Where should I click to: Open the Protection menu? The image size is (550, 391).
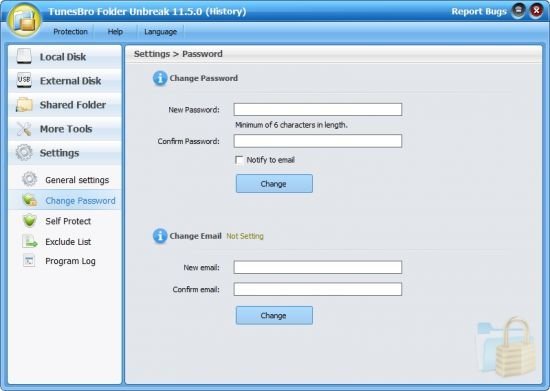pyautogui.click(x=70, y=32)
